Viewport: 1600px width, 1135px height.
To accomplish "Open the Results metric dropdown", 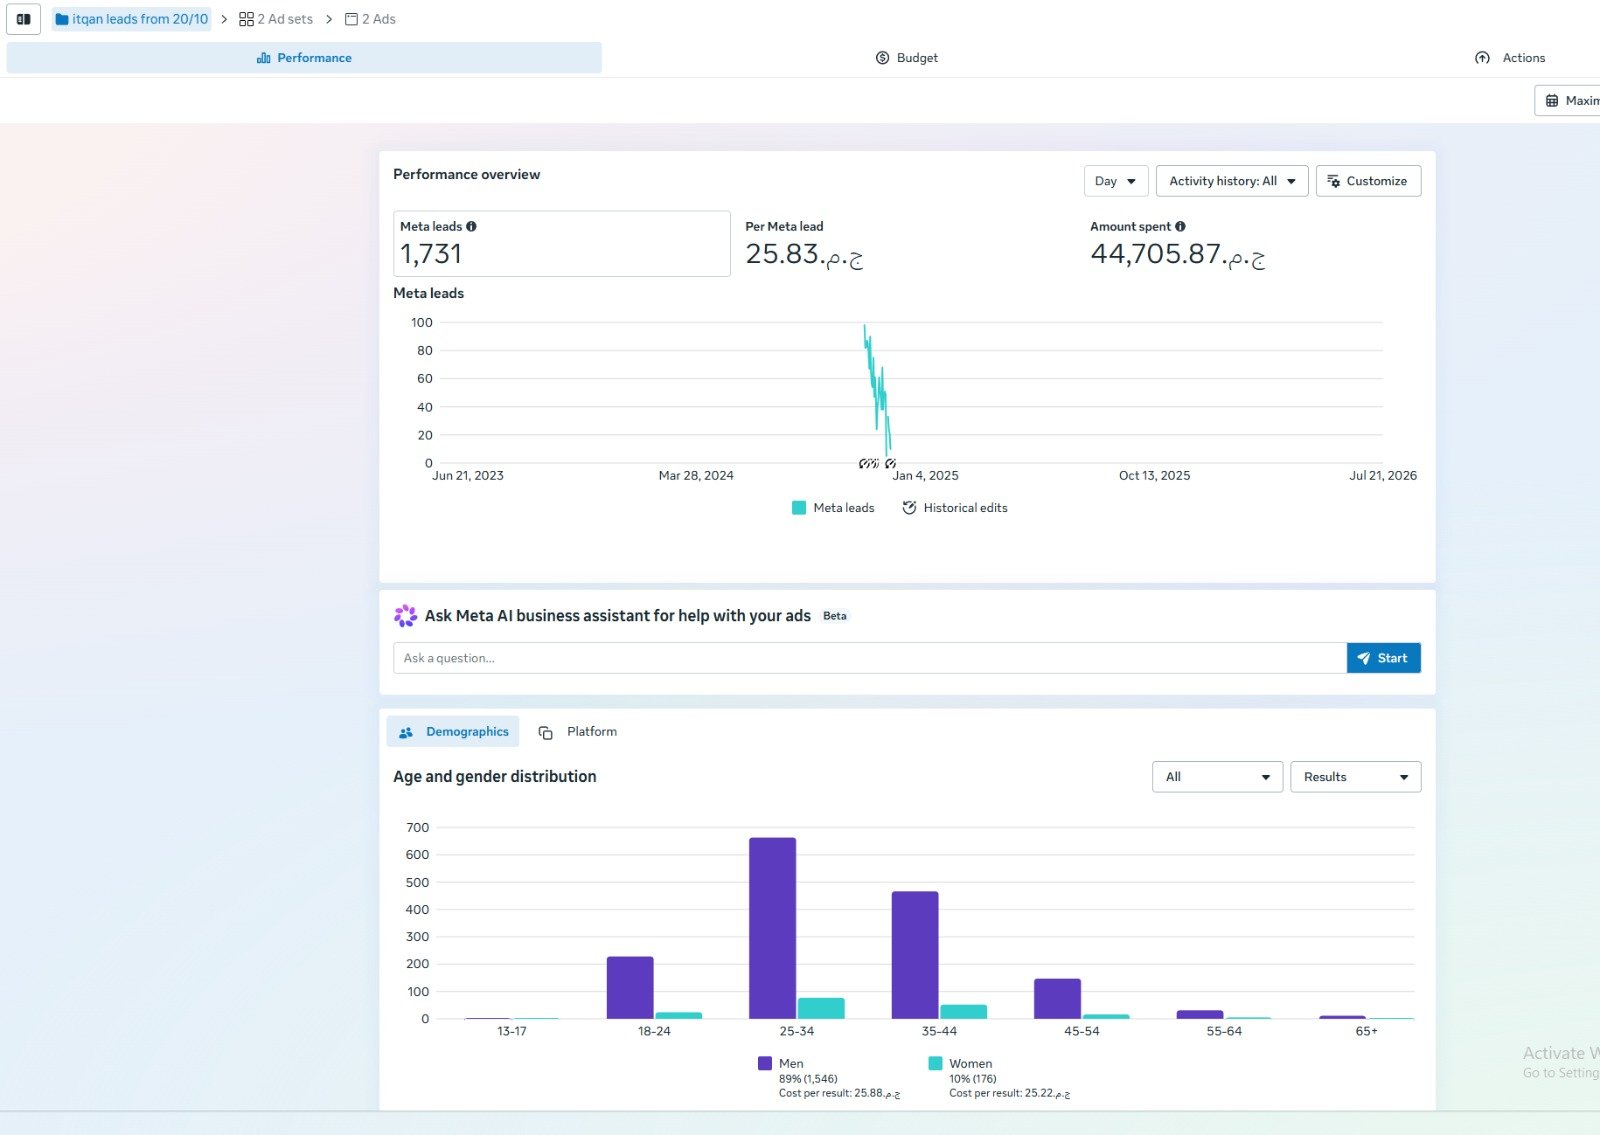I will pos(1355,777).
